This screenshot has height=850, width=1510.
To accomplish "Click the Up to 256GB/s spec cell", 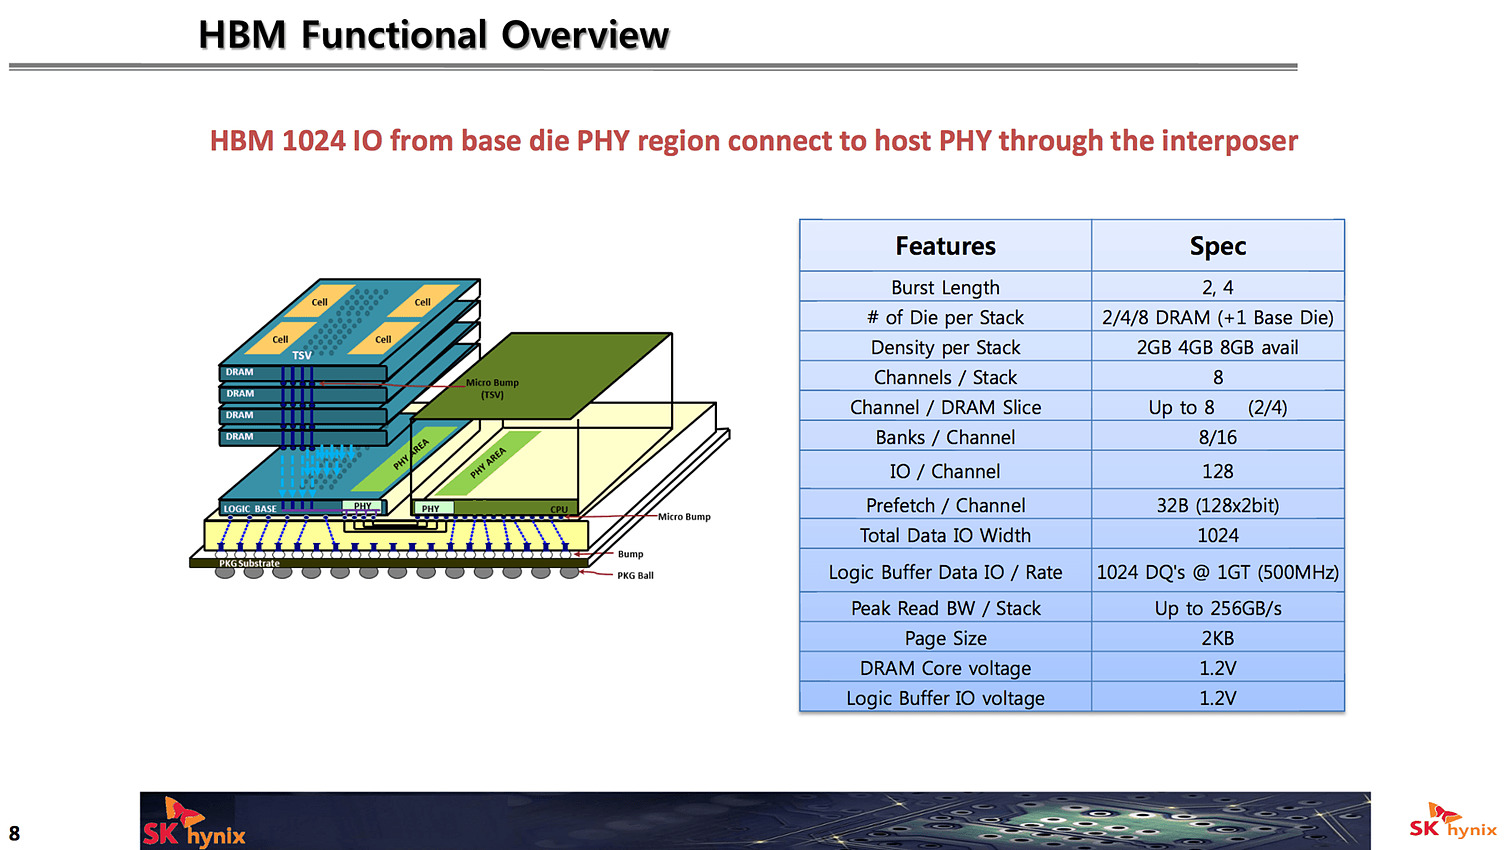I will click(1217, 609).
